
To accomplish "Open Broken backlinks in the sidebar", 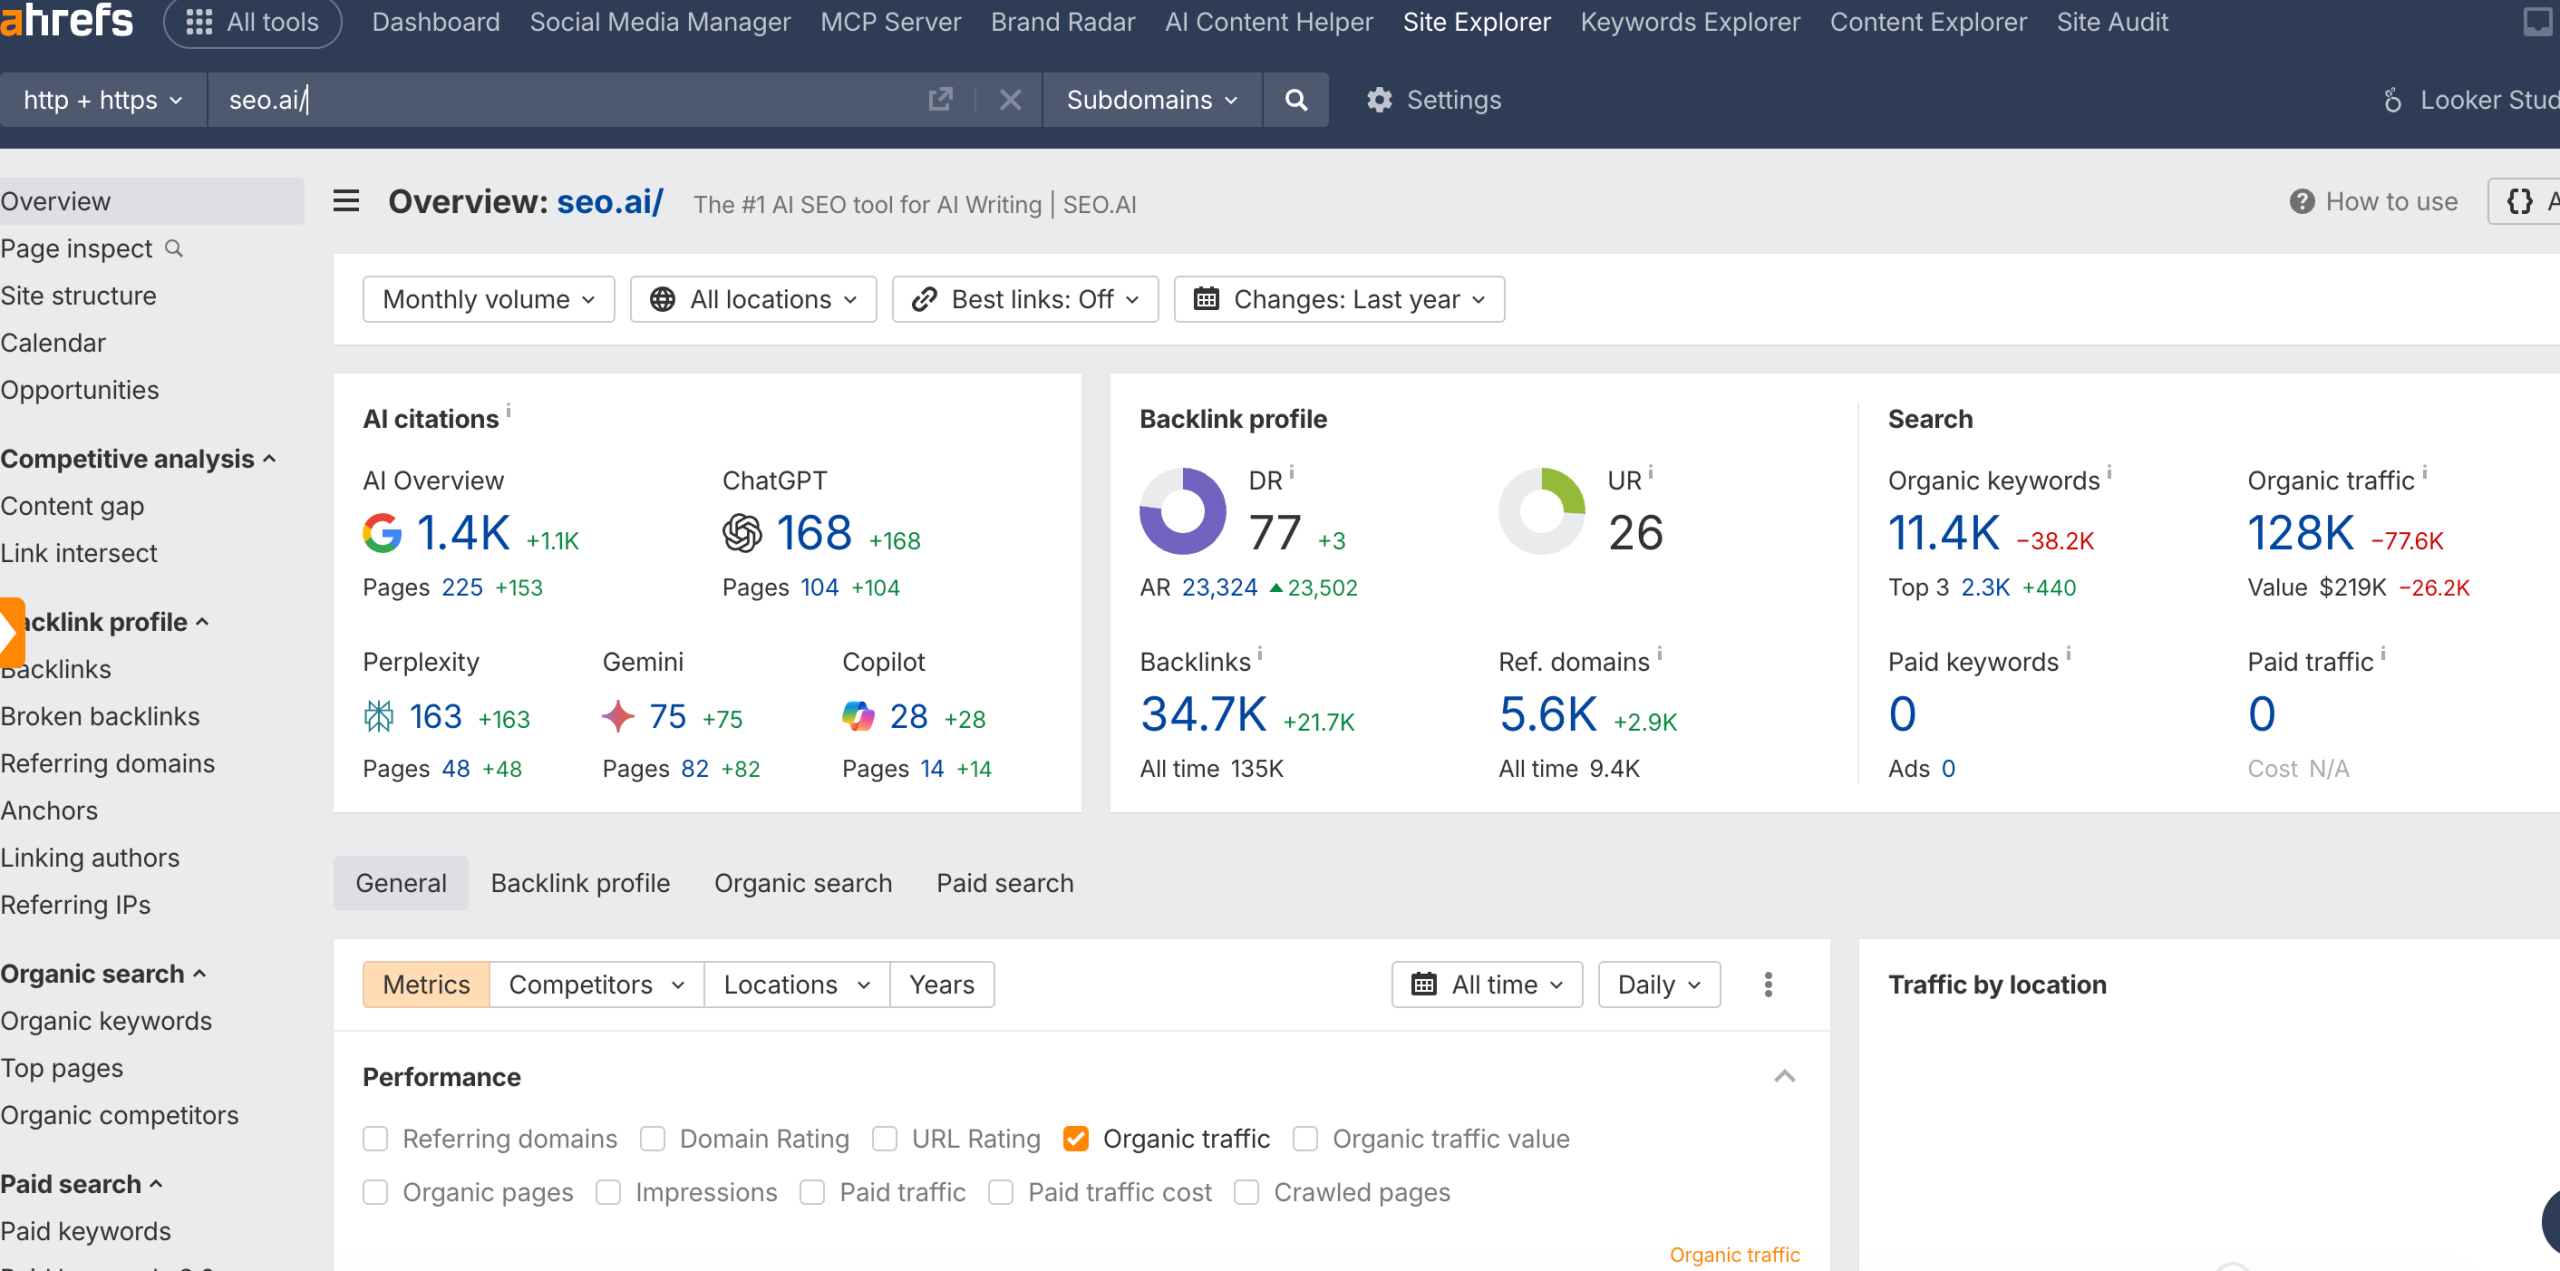I will [x=100, y=716].
